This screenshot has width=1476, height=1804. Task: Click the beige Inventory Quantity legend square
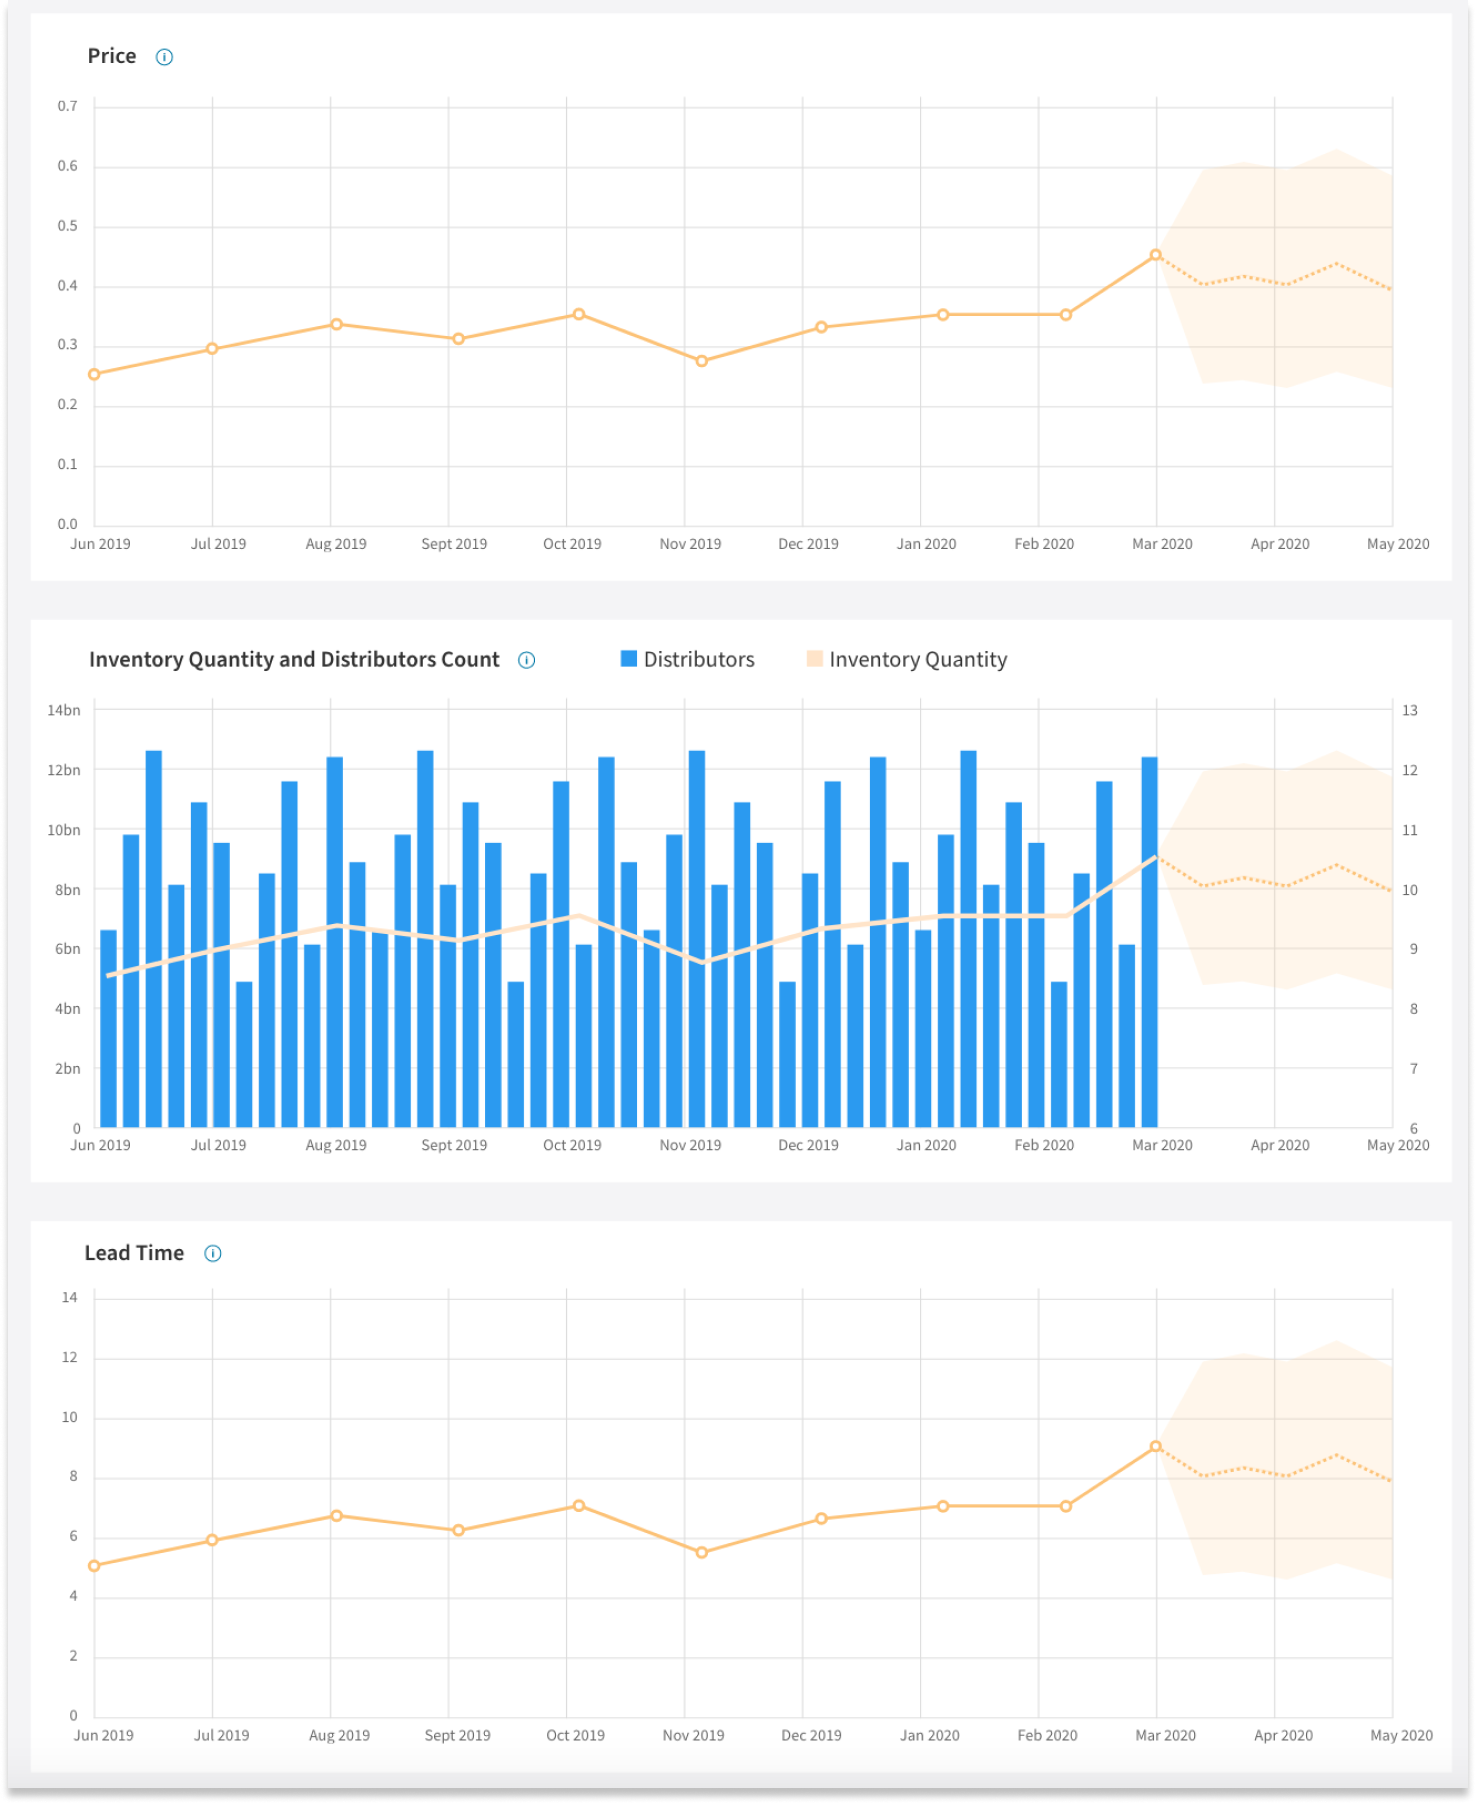click(x=814, y=659)
